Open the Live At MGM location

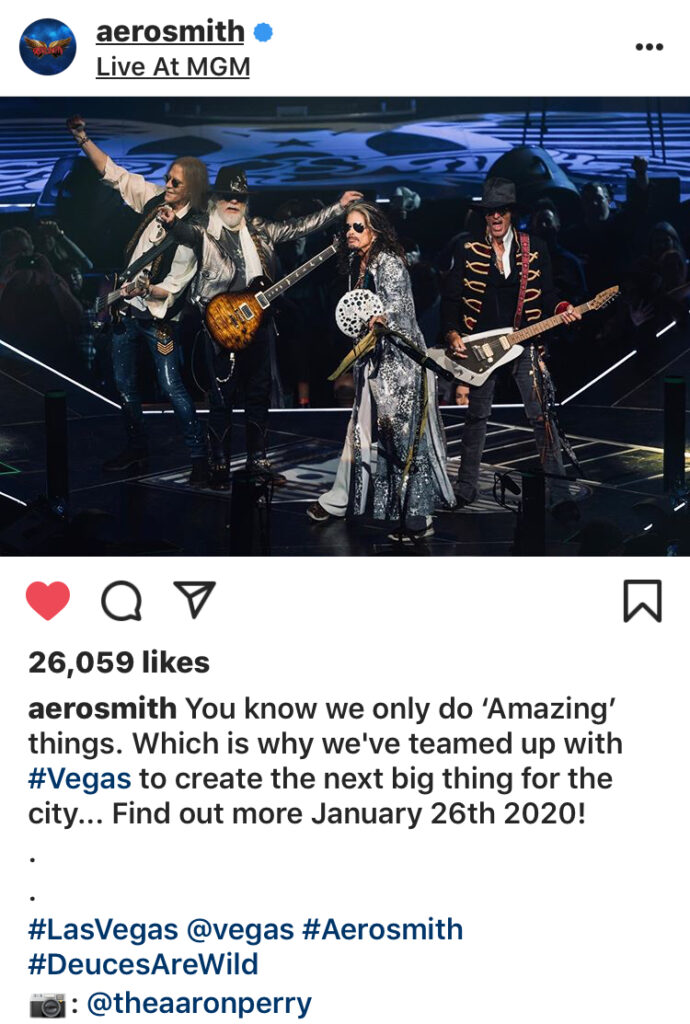[x=173, y=67]
